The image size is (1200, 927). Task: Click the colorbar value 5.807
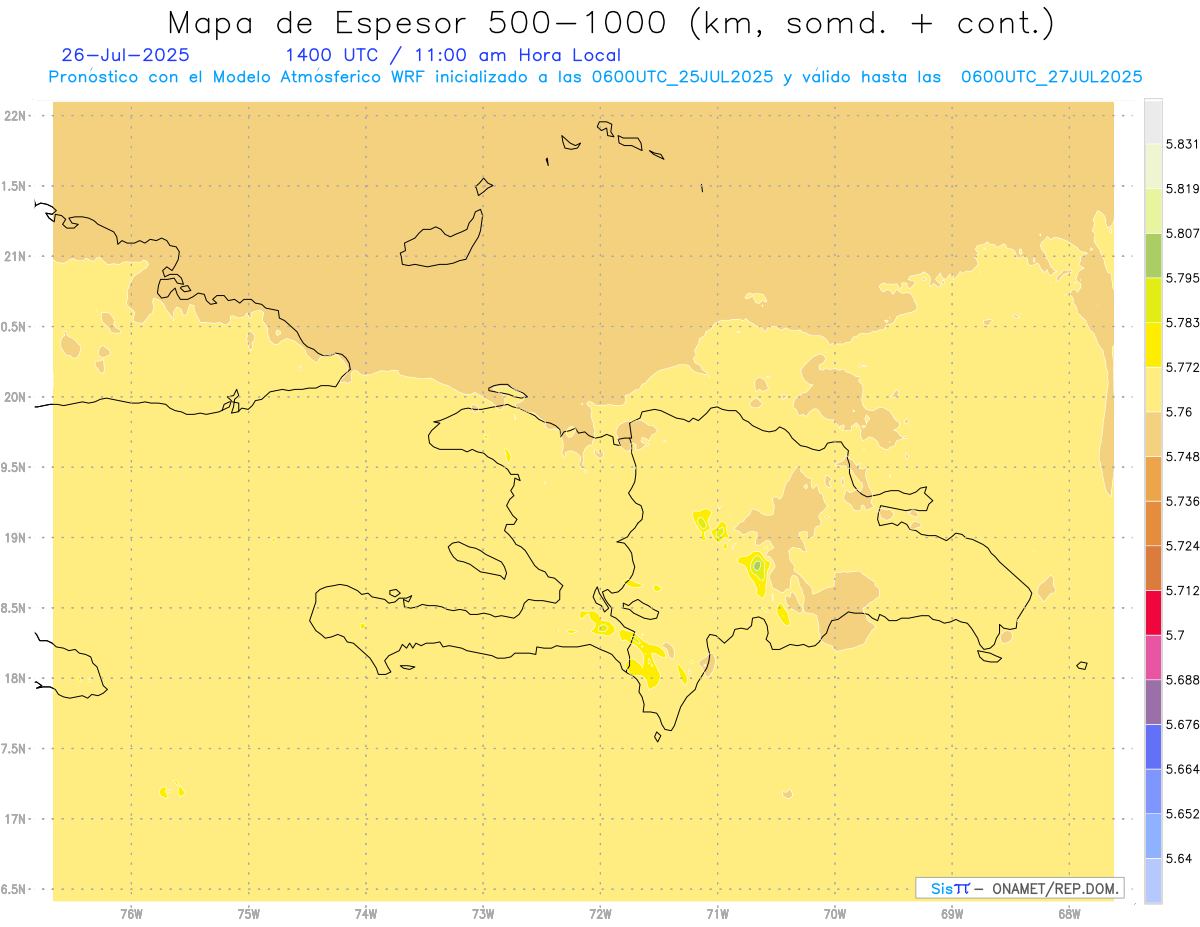tap(1183, 233)
